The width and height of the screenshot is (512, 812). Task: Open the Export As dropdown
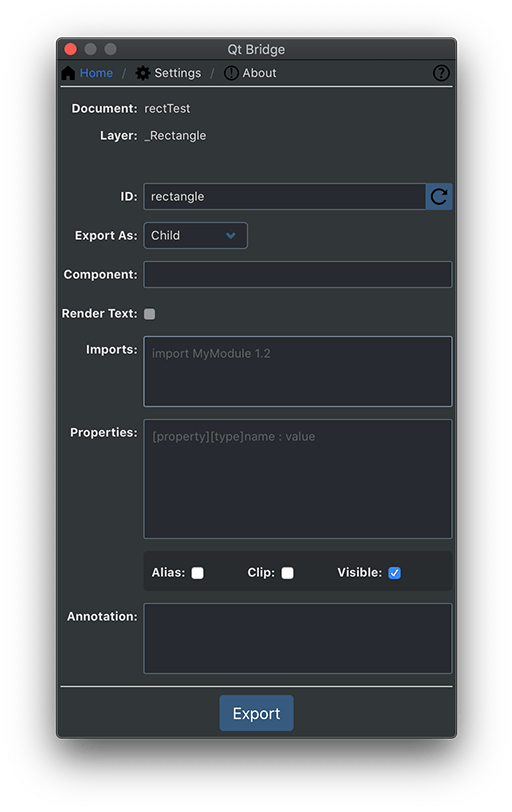[195, 236]
